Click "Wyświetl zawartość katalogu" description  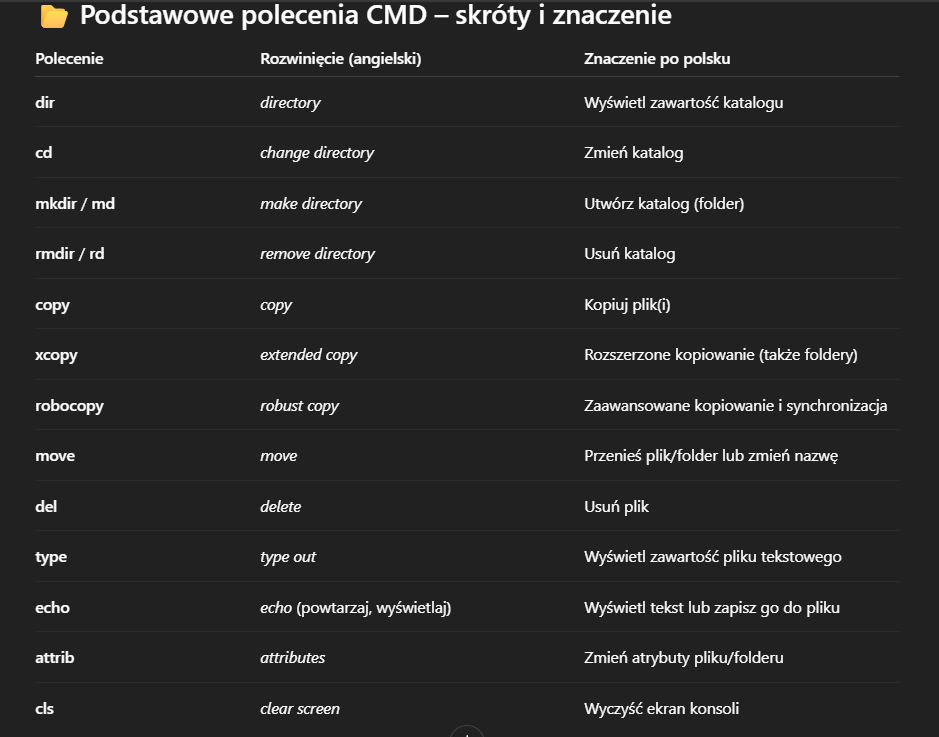coord(683,103)
